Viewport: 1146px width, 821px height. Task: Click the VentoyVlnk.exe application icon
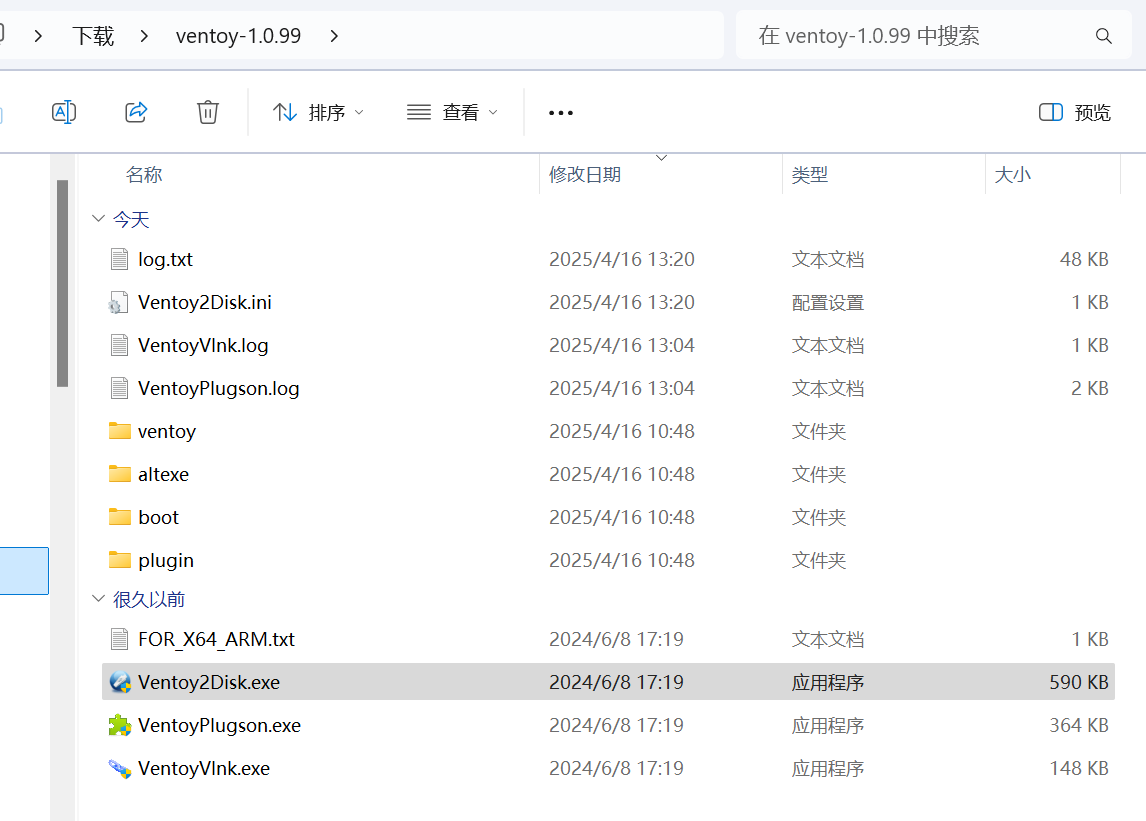(120, 768)
